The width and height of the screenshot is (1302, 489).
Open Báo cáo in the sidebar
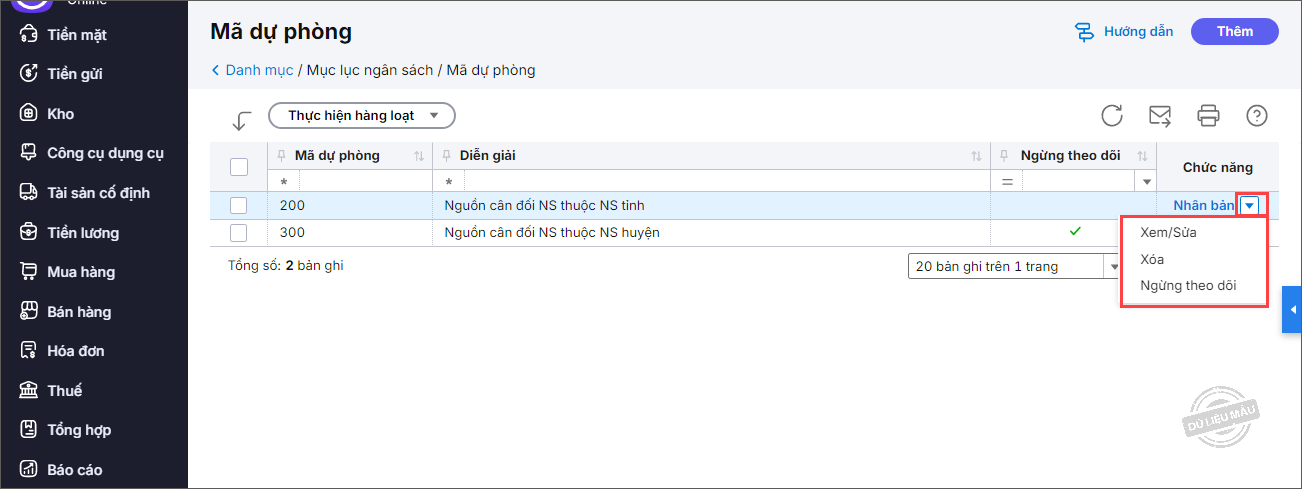click(74, 470)
